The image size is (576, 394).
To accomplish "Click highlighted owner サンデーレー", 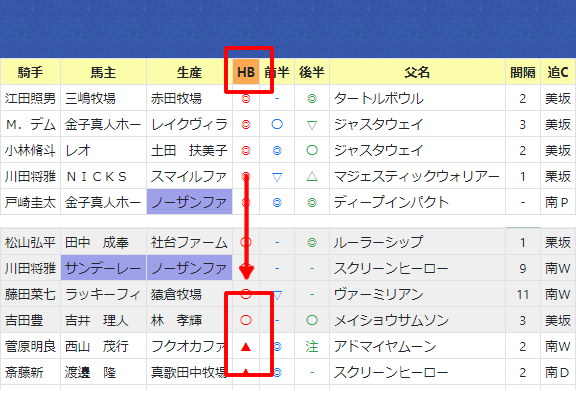I will [103, 268].
